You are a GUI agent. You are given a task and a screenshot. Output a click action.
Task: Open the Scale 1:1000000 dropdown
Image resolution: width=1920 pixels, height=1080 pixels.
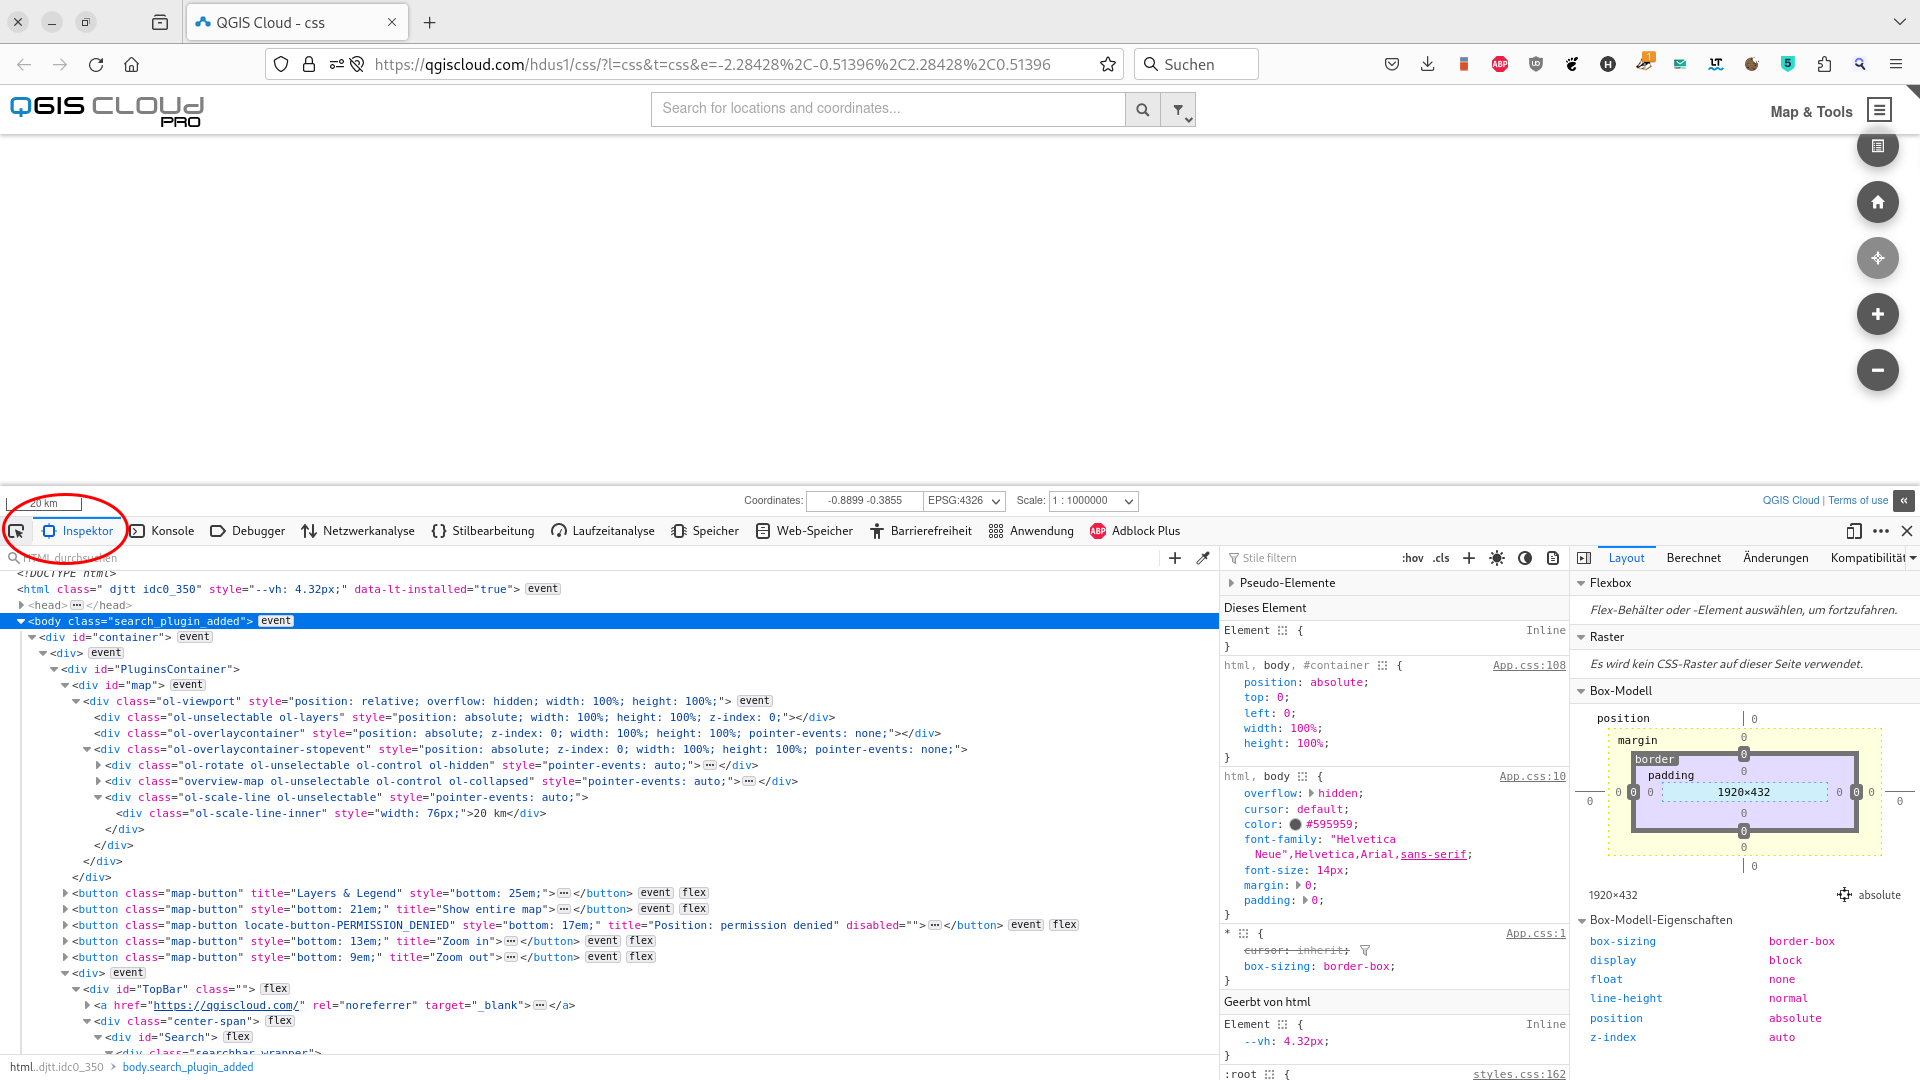1093,501
